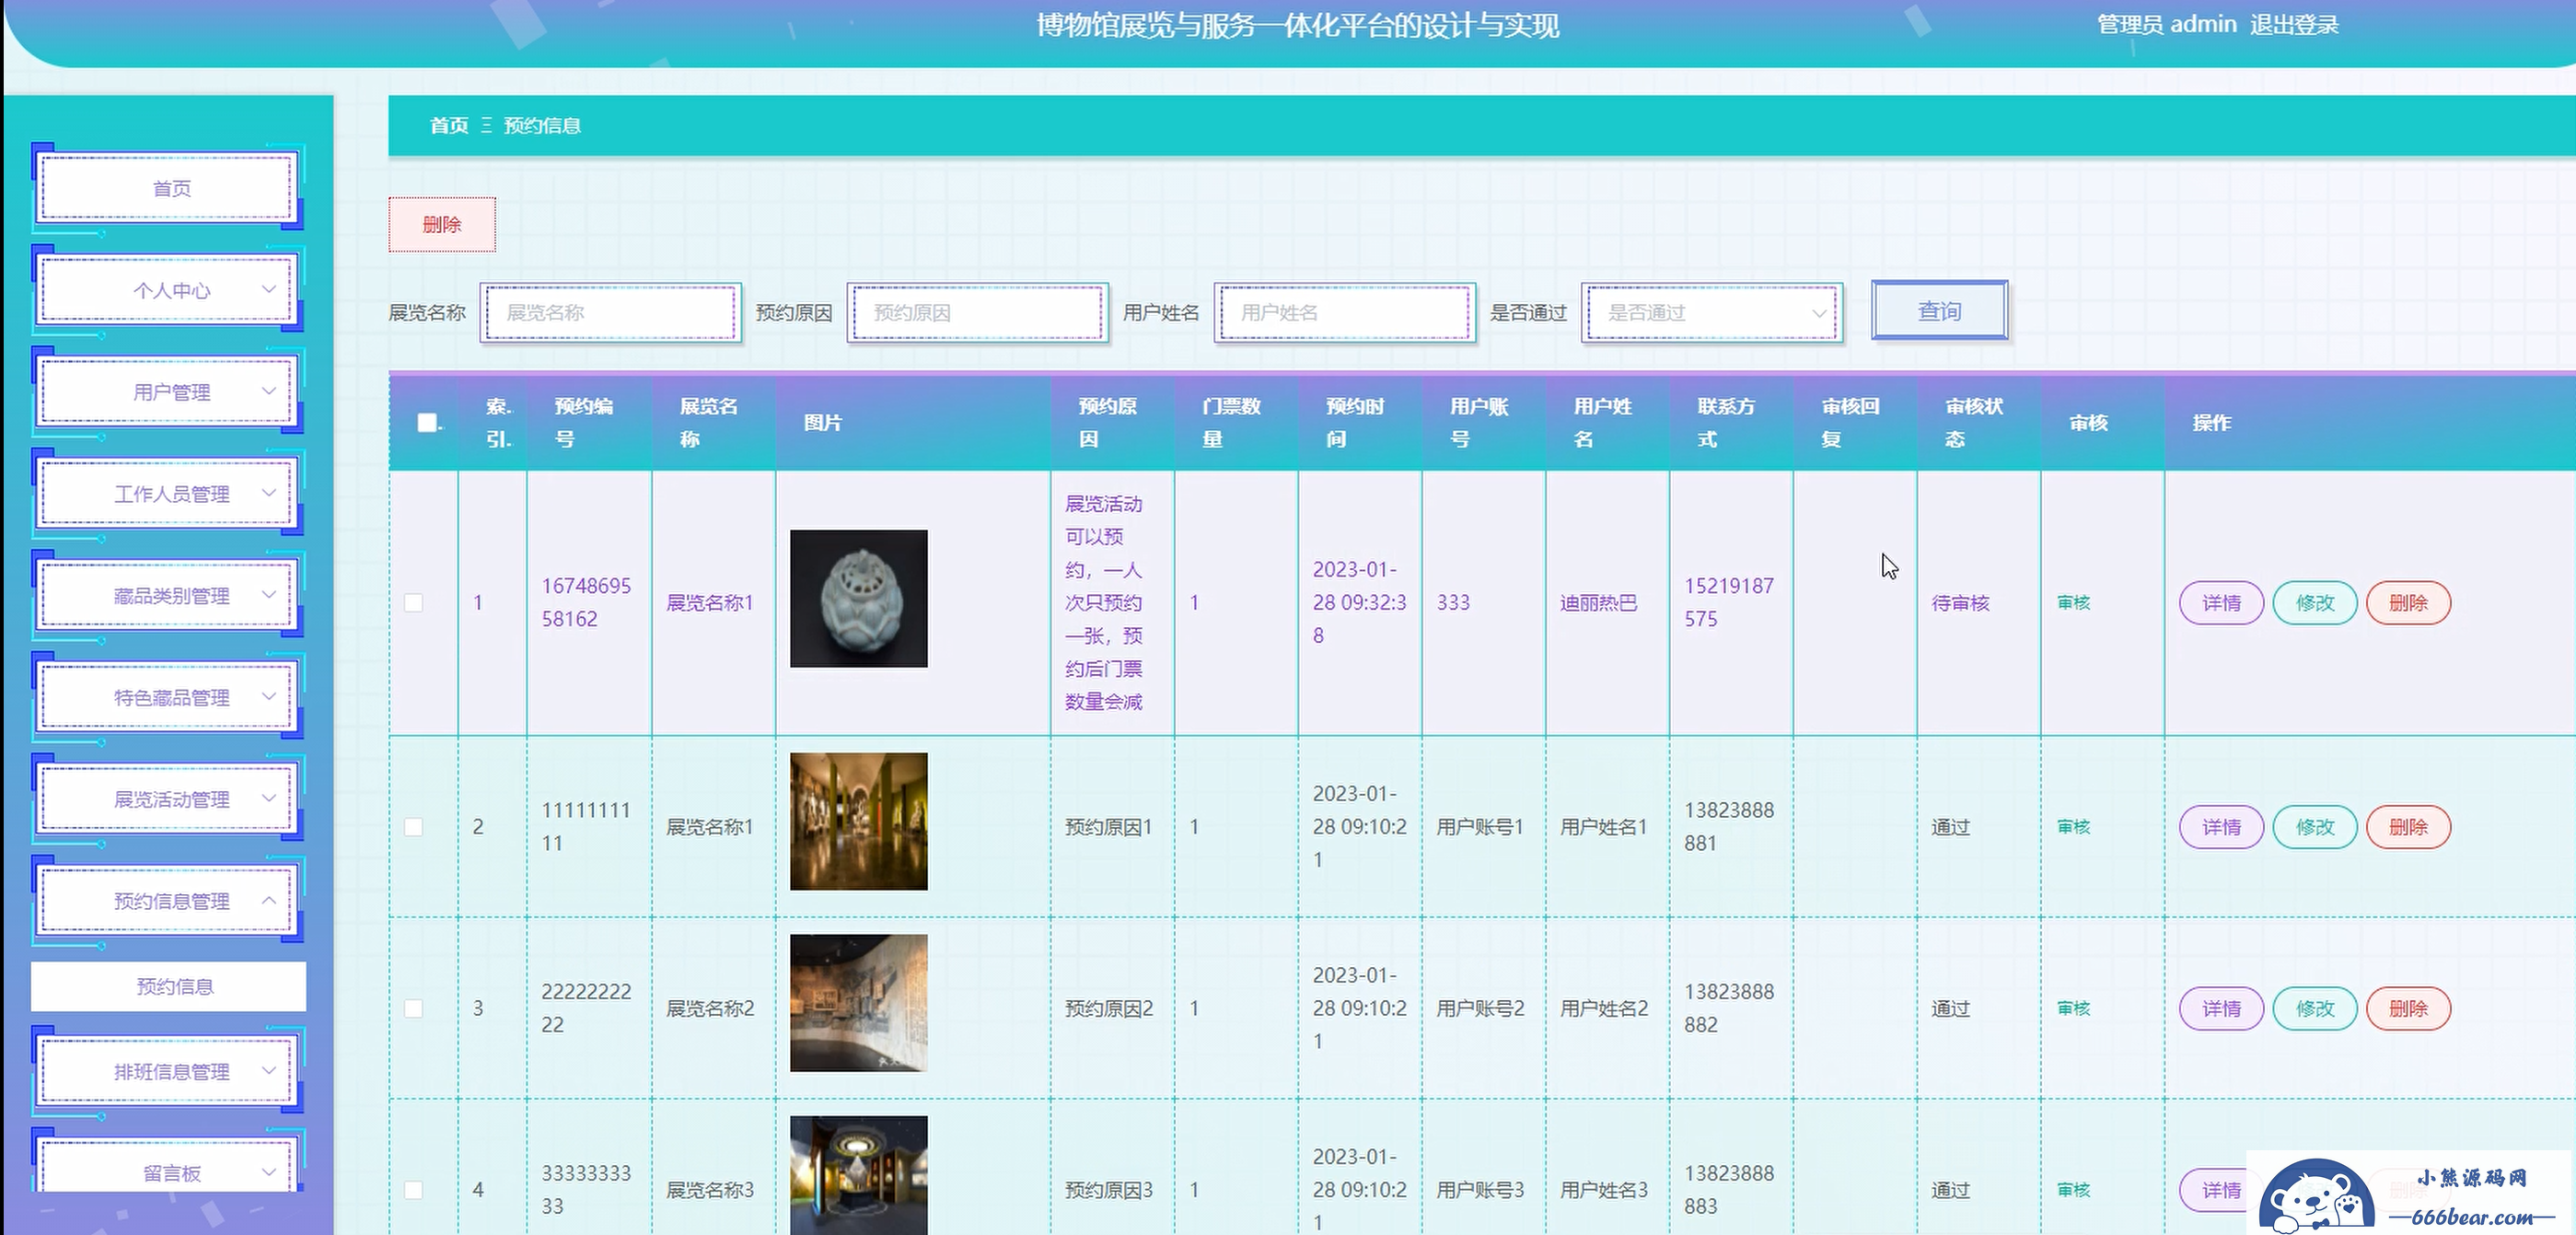
Task: Click 审核 for the 用户姓名2 row
Action: tap(2074, 1009)
